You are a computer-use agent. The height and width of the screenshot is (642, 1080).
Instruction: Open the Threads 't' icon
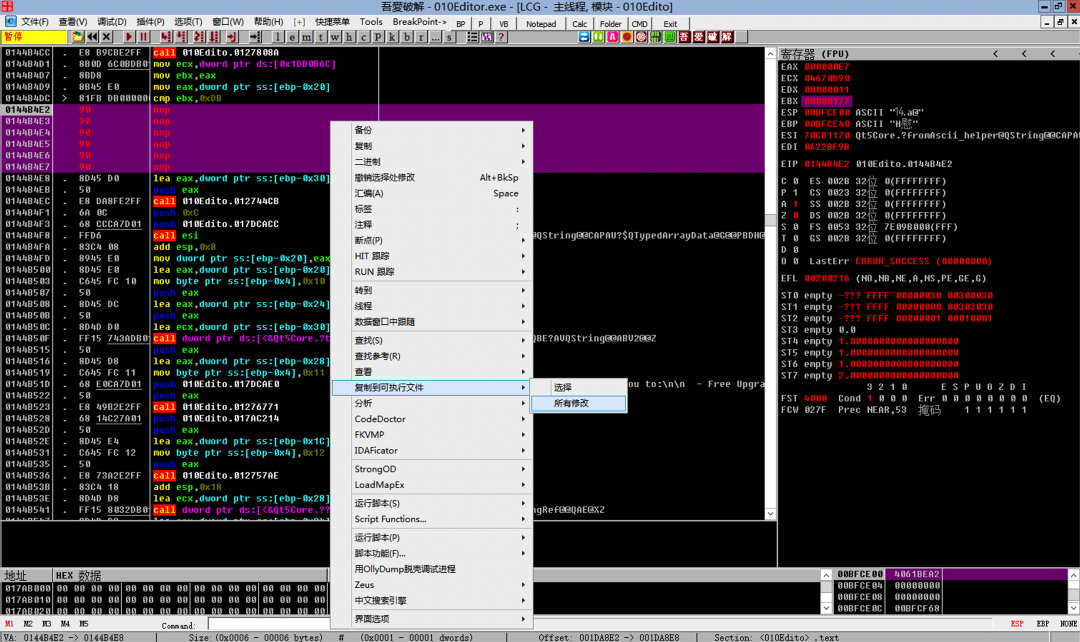pyautogui.click(x=321, y=37)
